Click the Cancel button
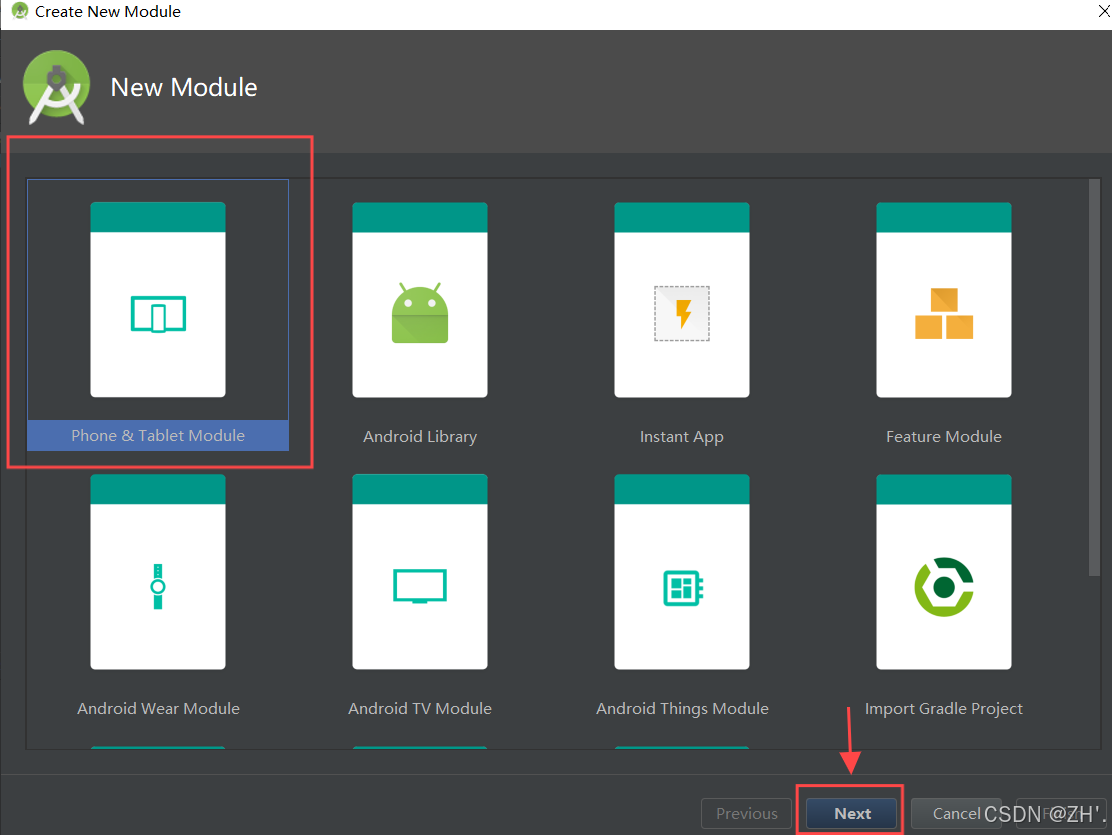This screenshot has height=835, width=1112. [x=956, y=814]
